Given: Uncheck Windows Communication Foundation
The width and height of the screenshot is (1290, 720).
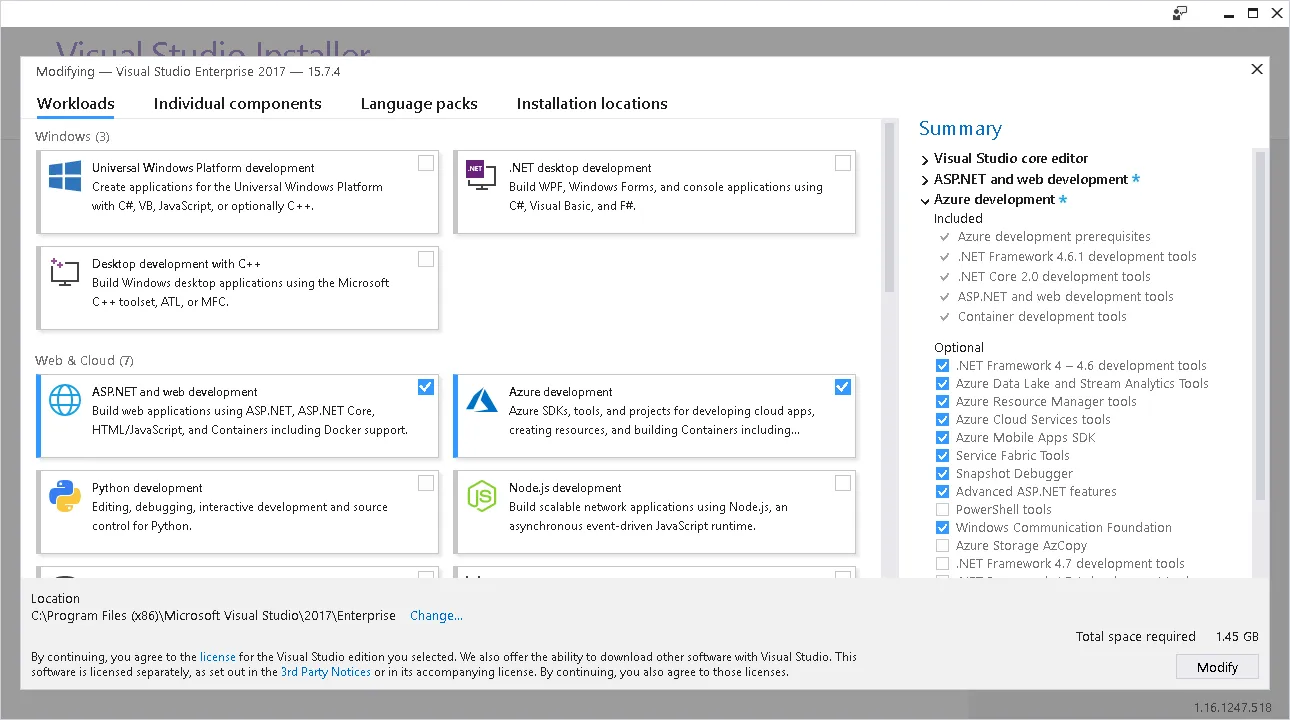Looking at the screenshot, I should pyautogui.click(x=942, y=528).
